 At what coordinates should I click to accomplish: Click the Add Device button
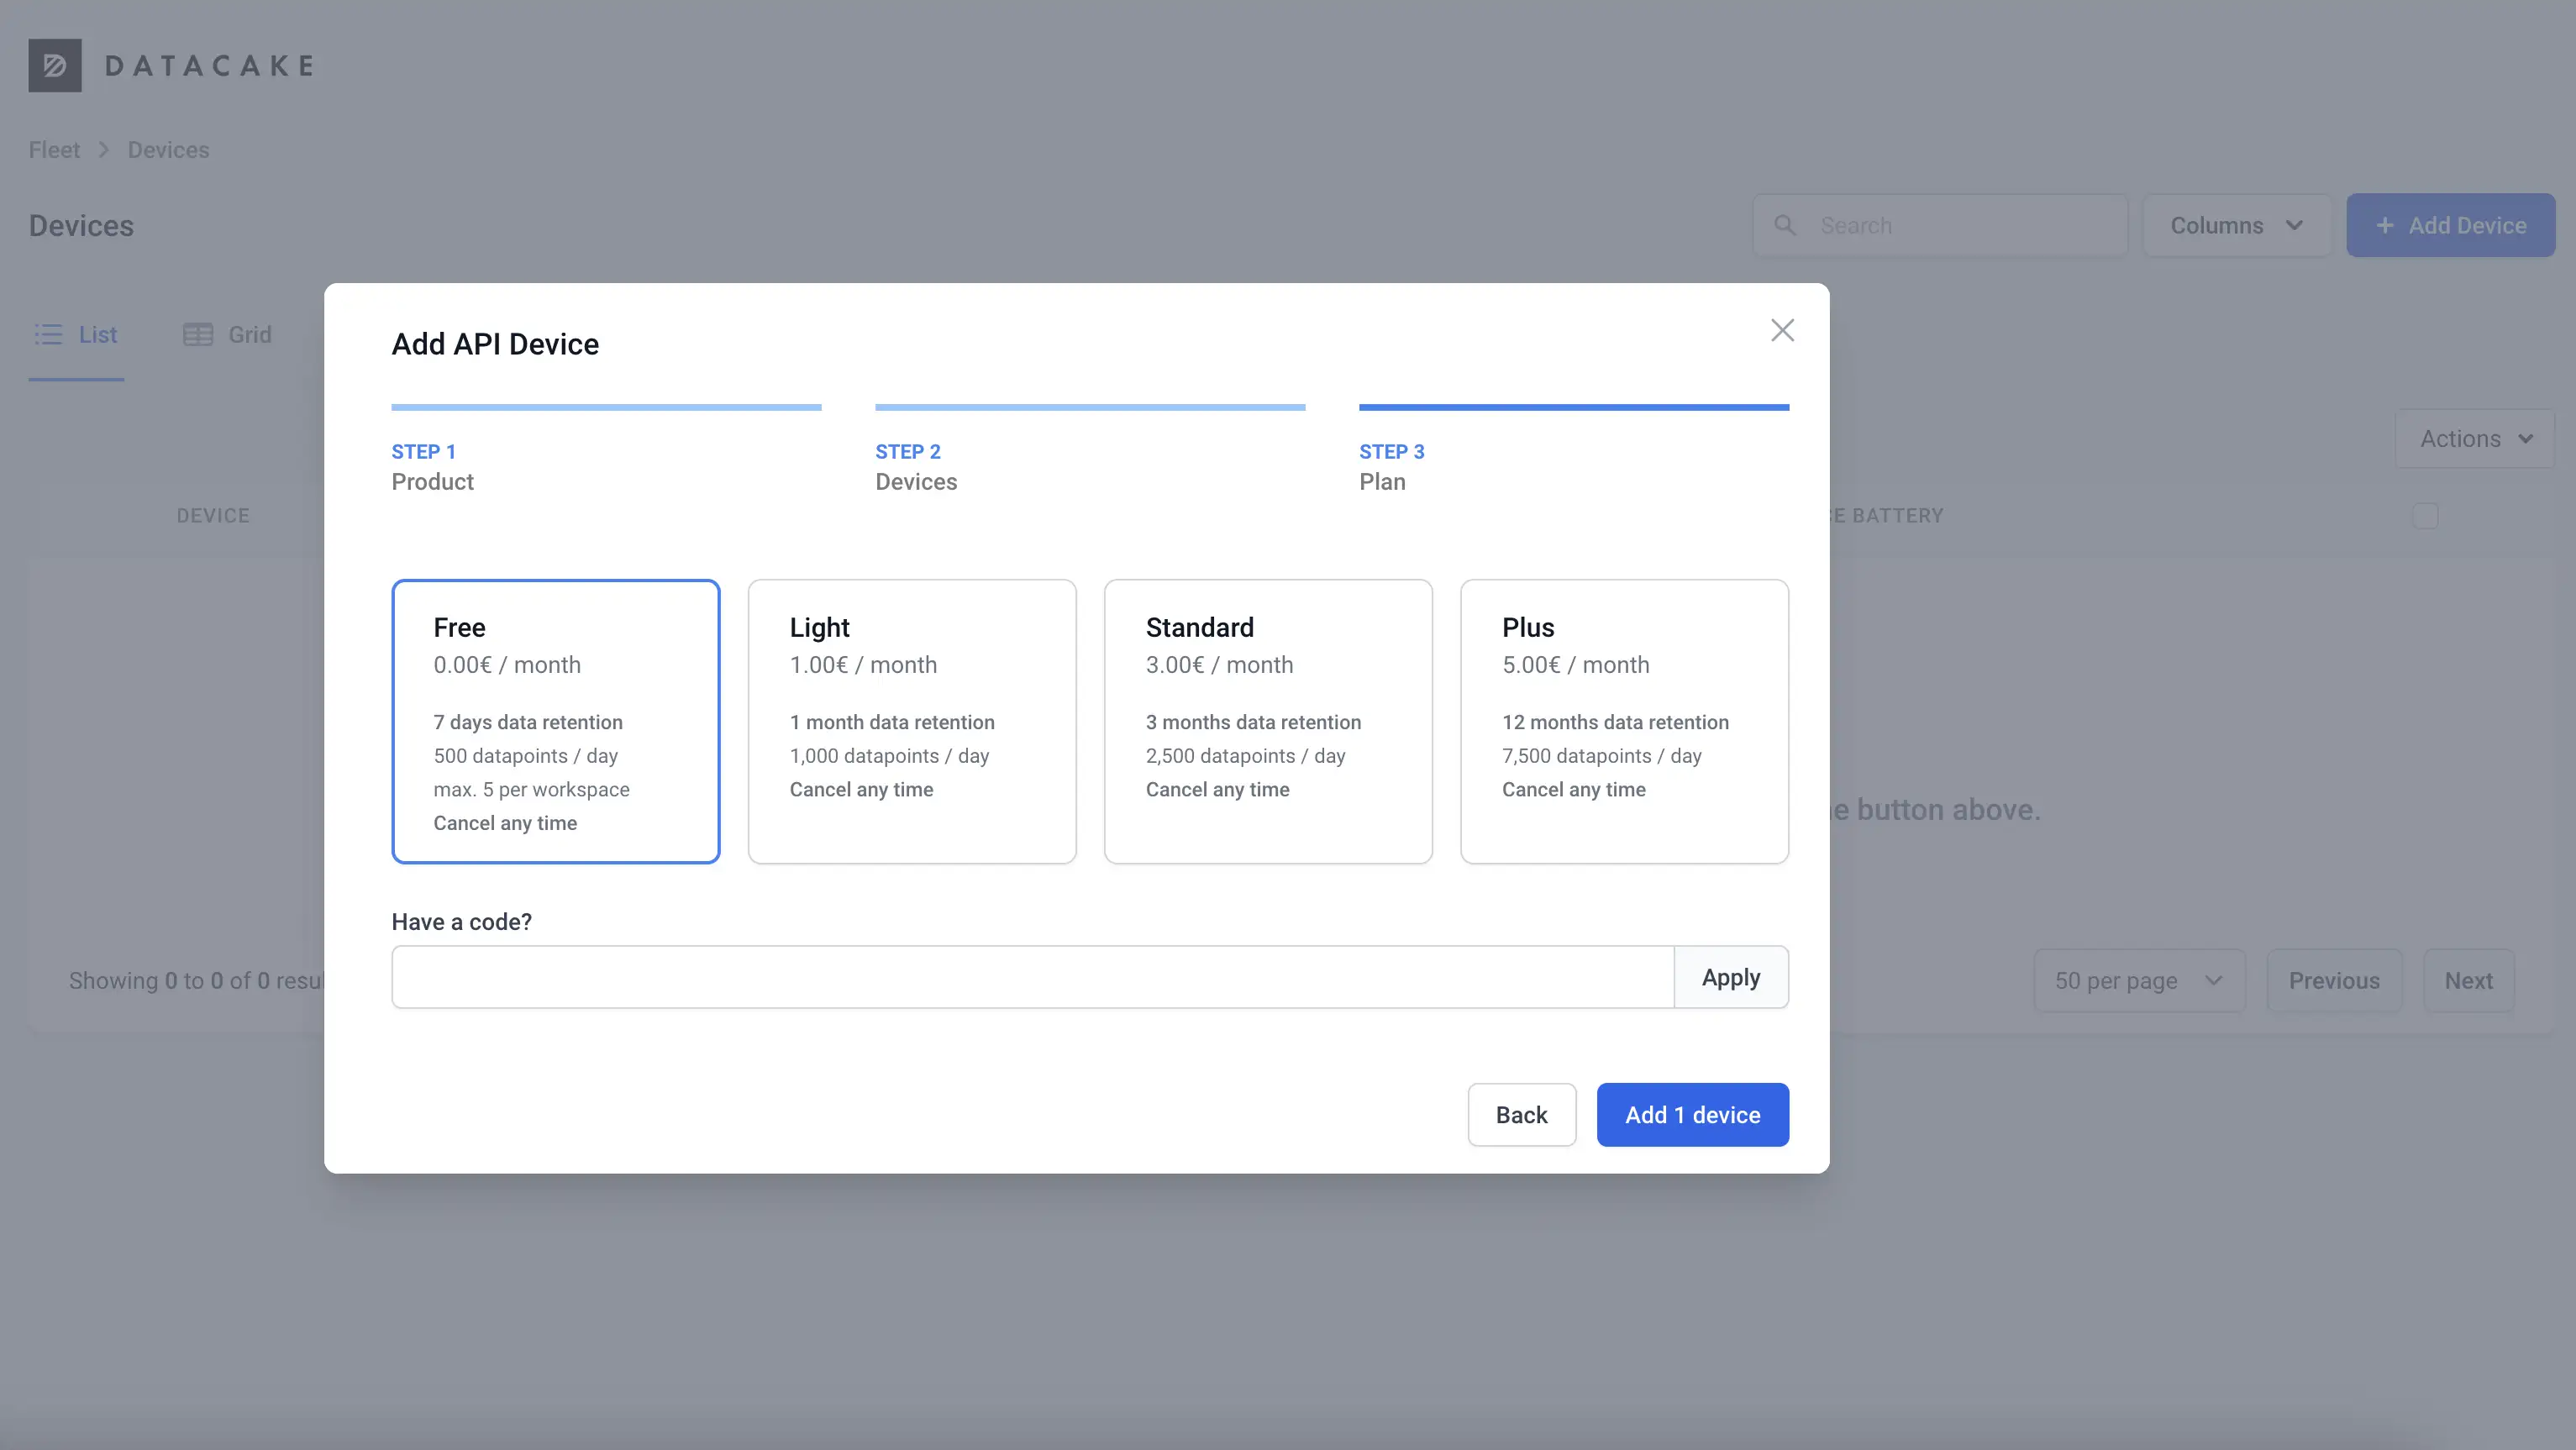(2451, 225)
